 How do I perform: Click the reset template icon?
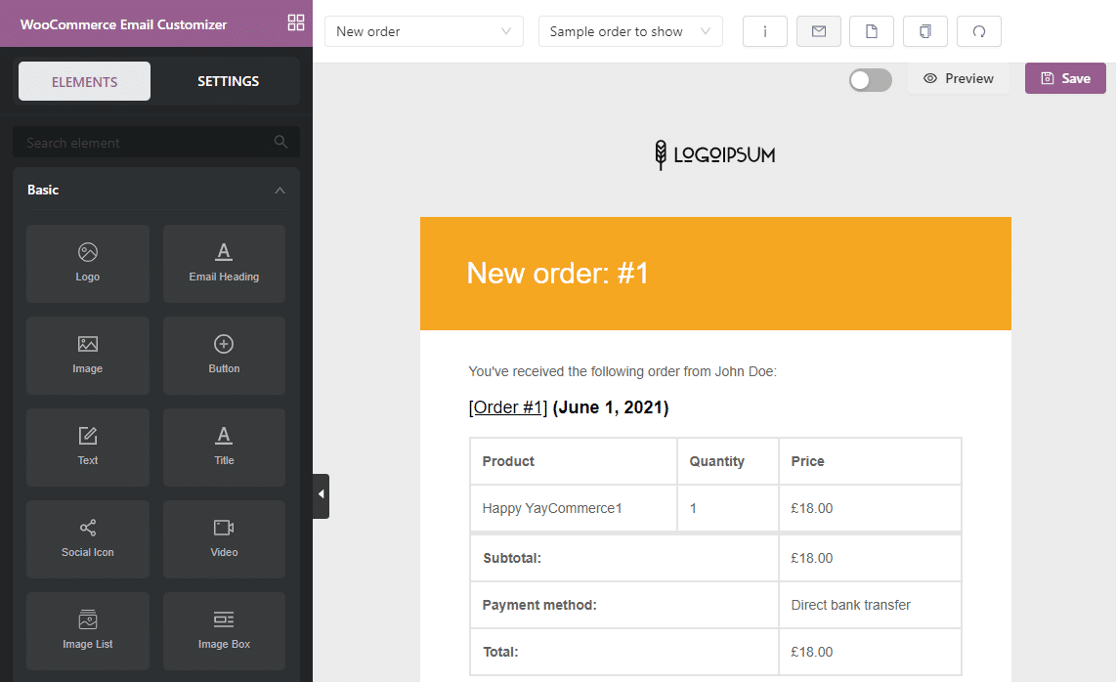pos(979,31)
